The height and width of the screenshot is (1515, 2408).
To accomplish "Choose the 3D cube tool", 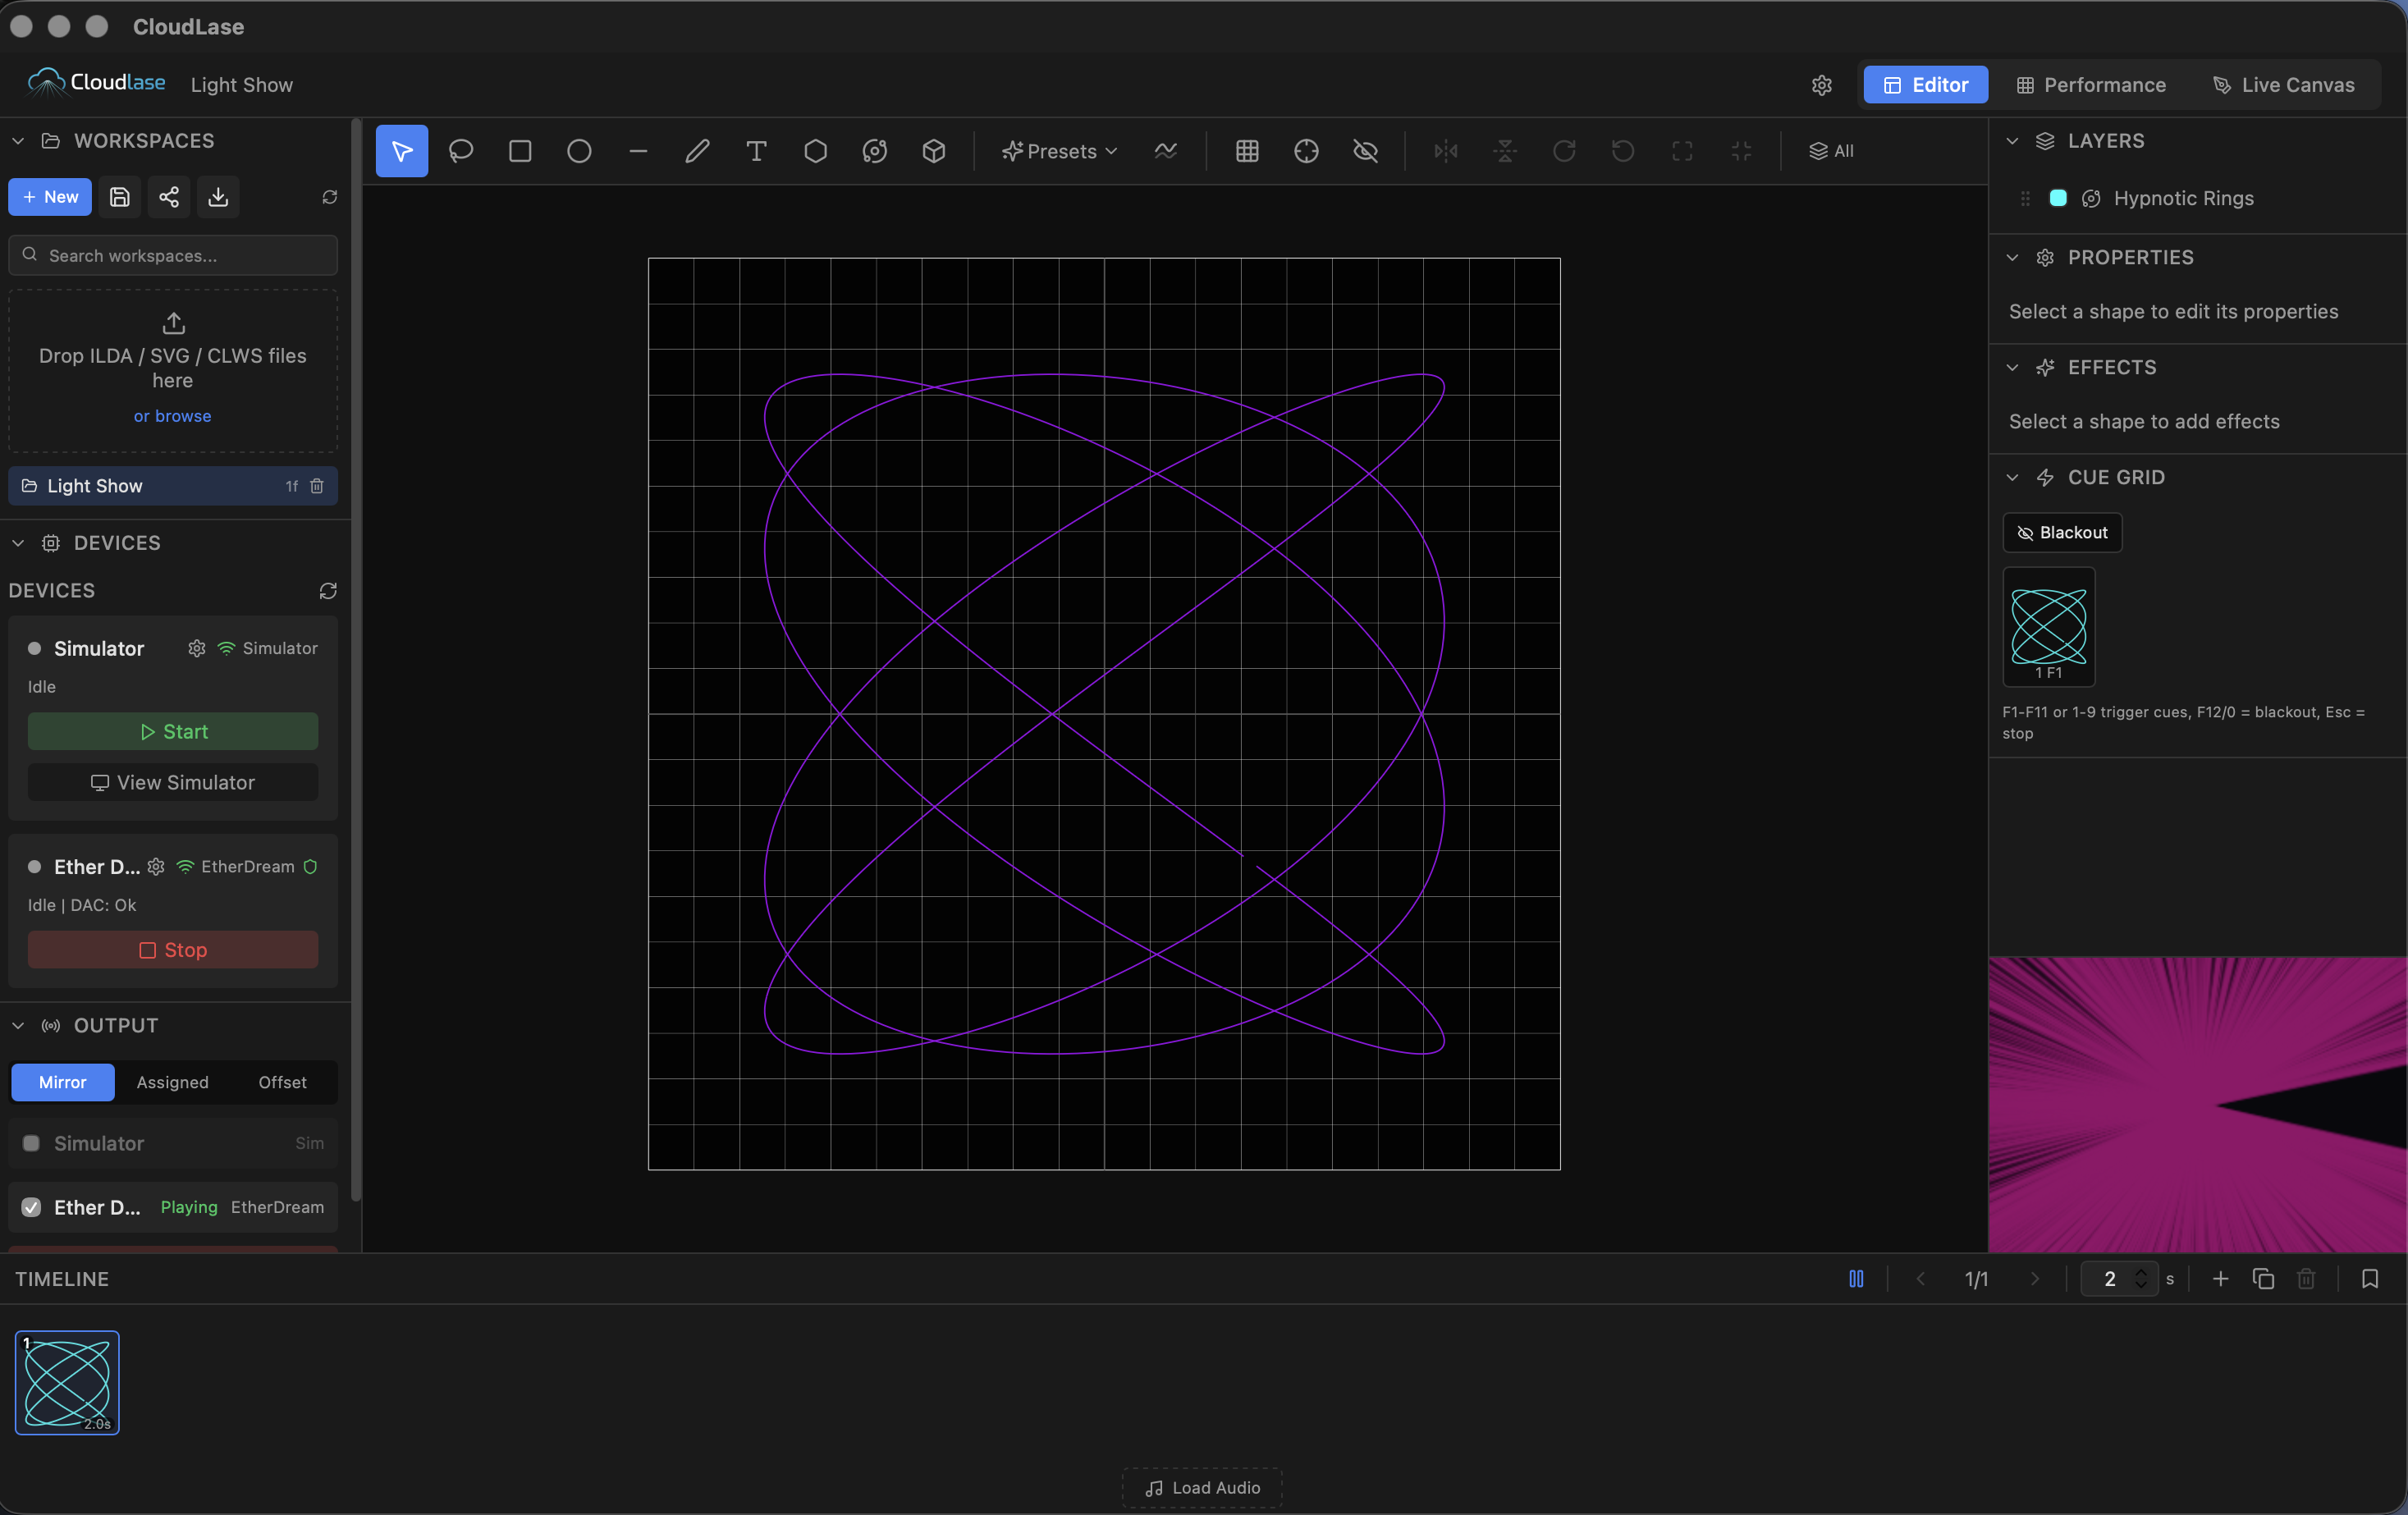I will point(934,151).
